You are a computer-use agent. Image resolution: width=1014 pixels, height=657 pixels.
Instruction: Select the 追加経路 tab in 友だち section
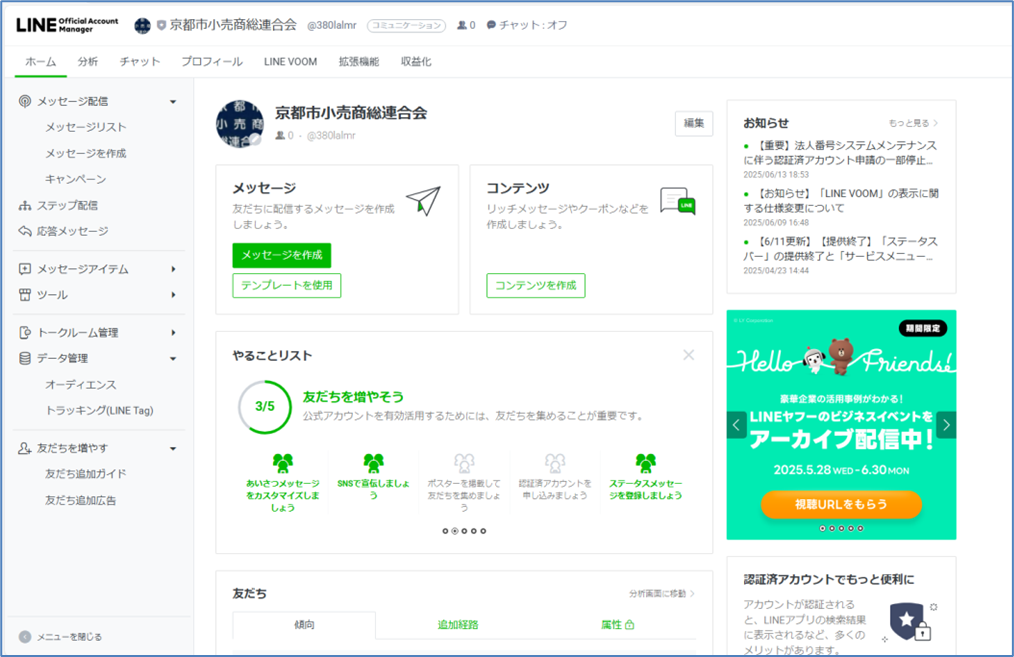[458, 625]
